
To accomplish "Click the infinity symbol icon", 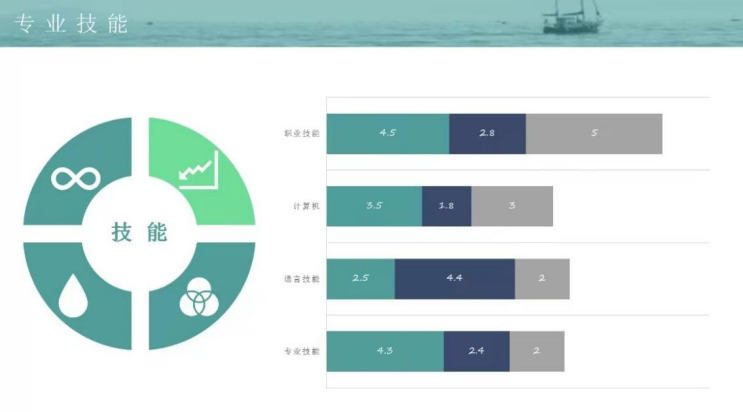I will 77,179.
